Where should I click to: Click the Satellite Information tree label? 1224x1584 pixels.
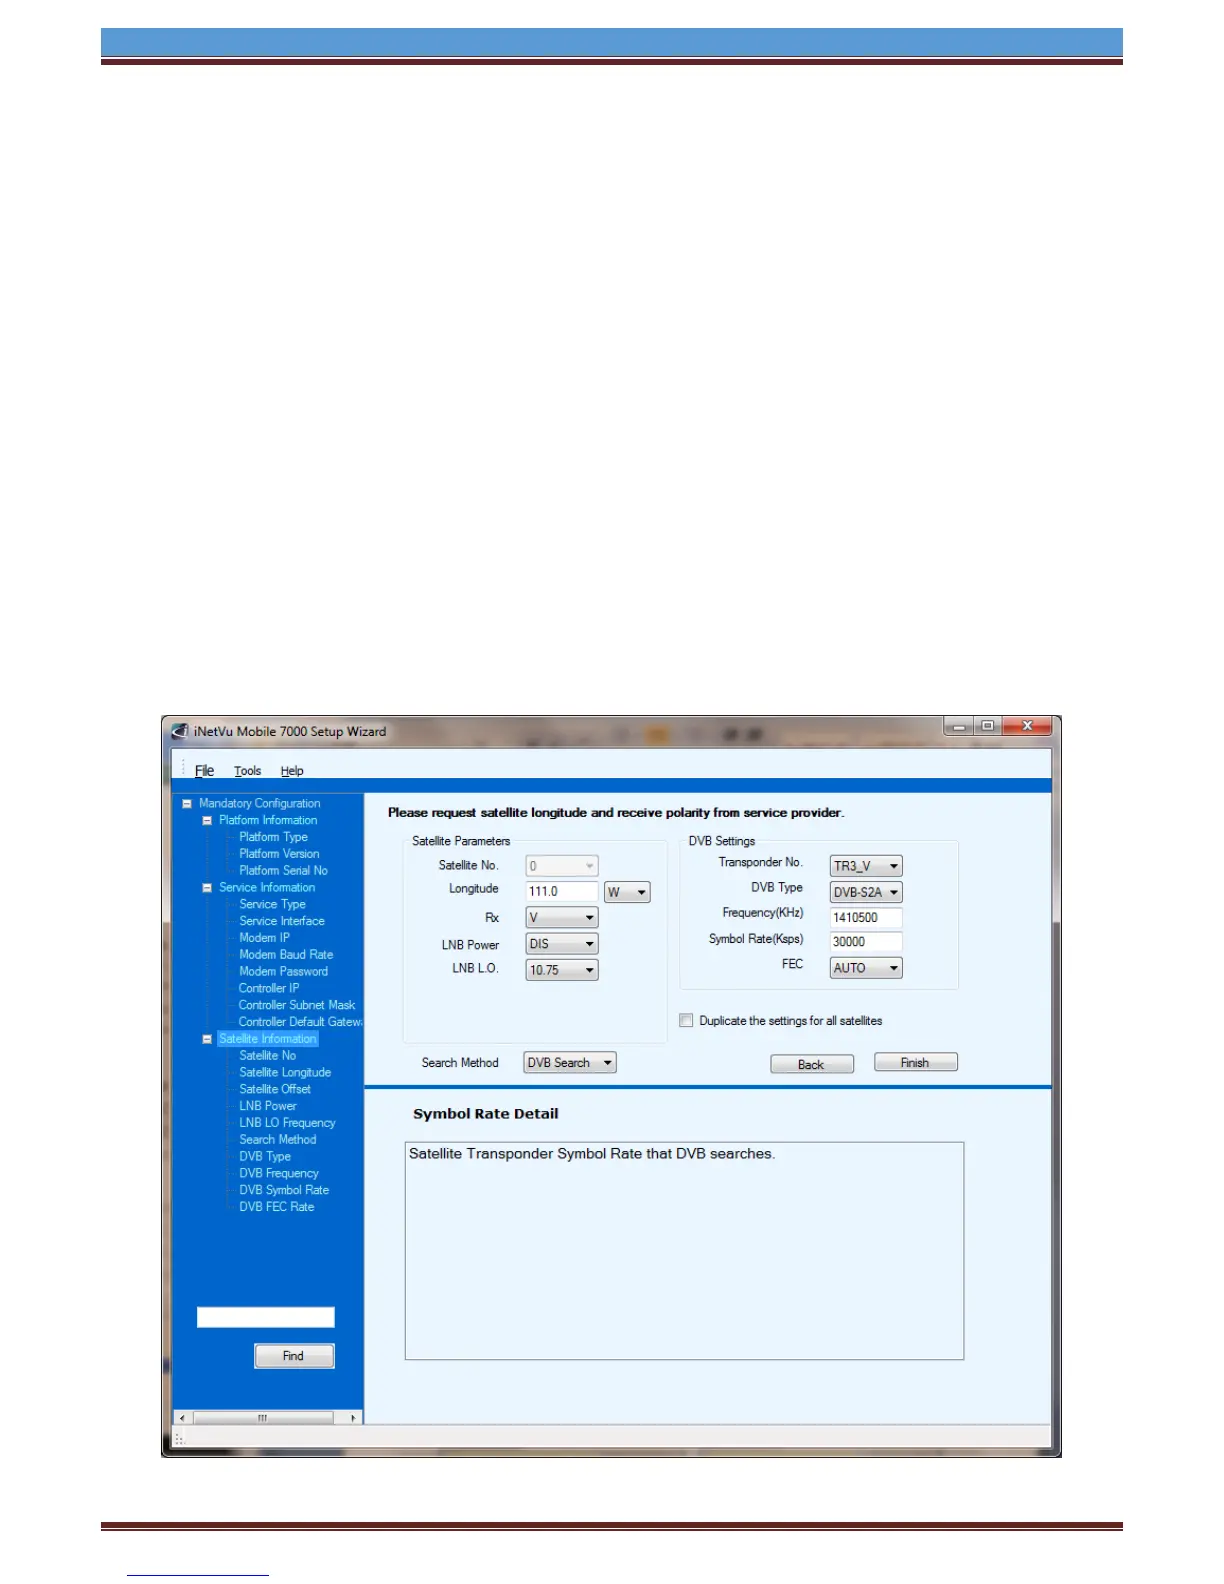(267, 1039)
